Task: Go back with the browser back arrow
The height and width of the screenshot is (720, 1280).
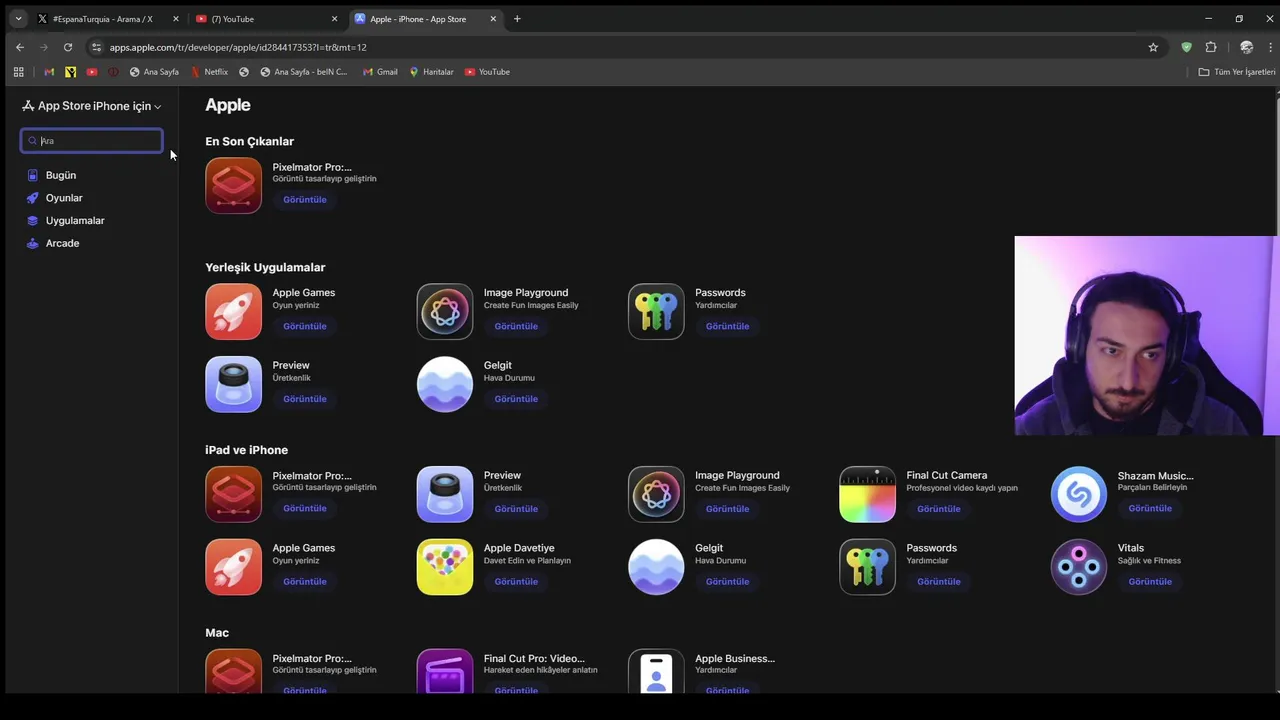Action: [x=20, y=47]
